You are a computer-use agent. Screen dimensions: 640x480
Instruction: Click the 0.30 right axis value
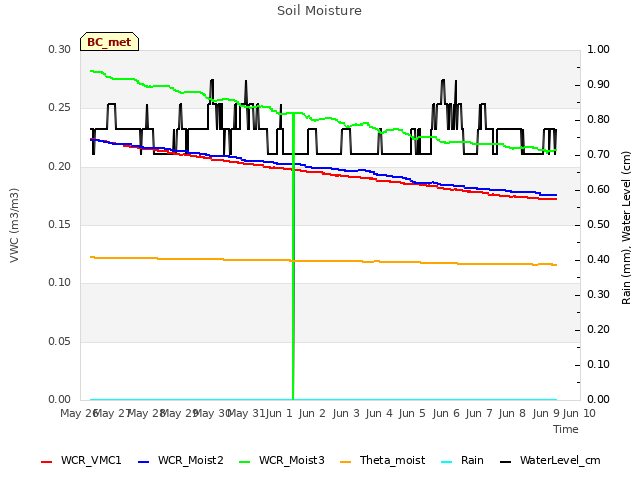click(x=598, y=294)
